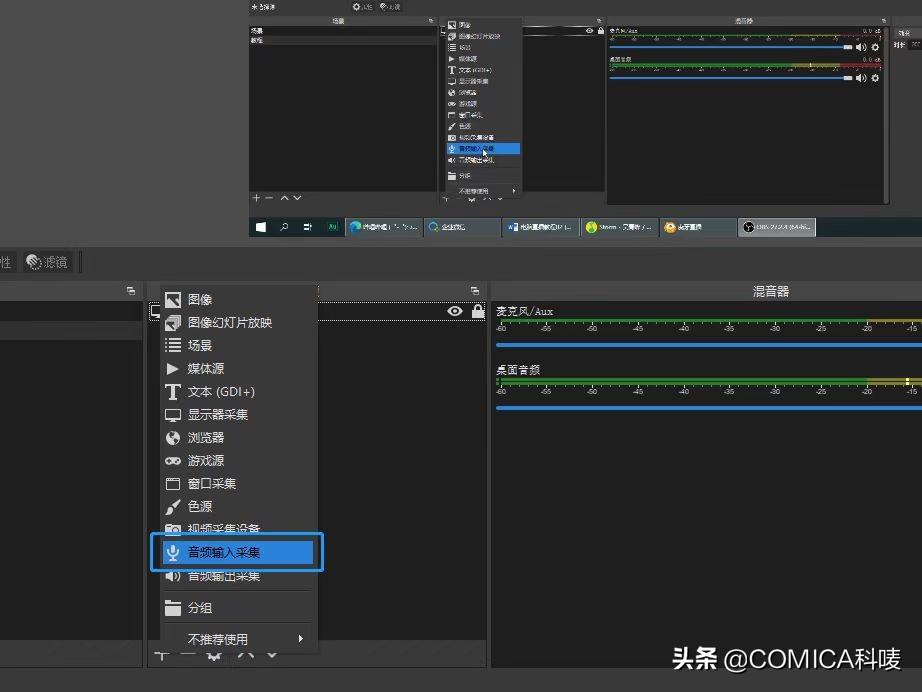Select the 媒体源 (Media Source) icon

173,368
